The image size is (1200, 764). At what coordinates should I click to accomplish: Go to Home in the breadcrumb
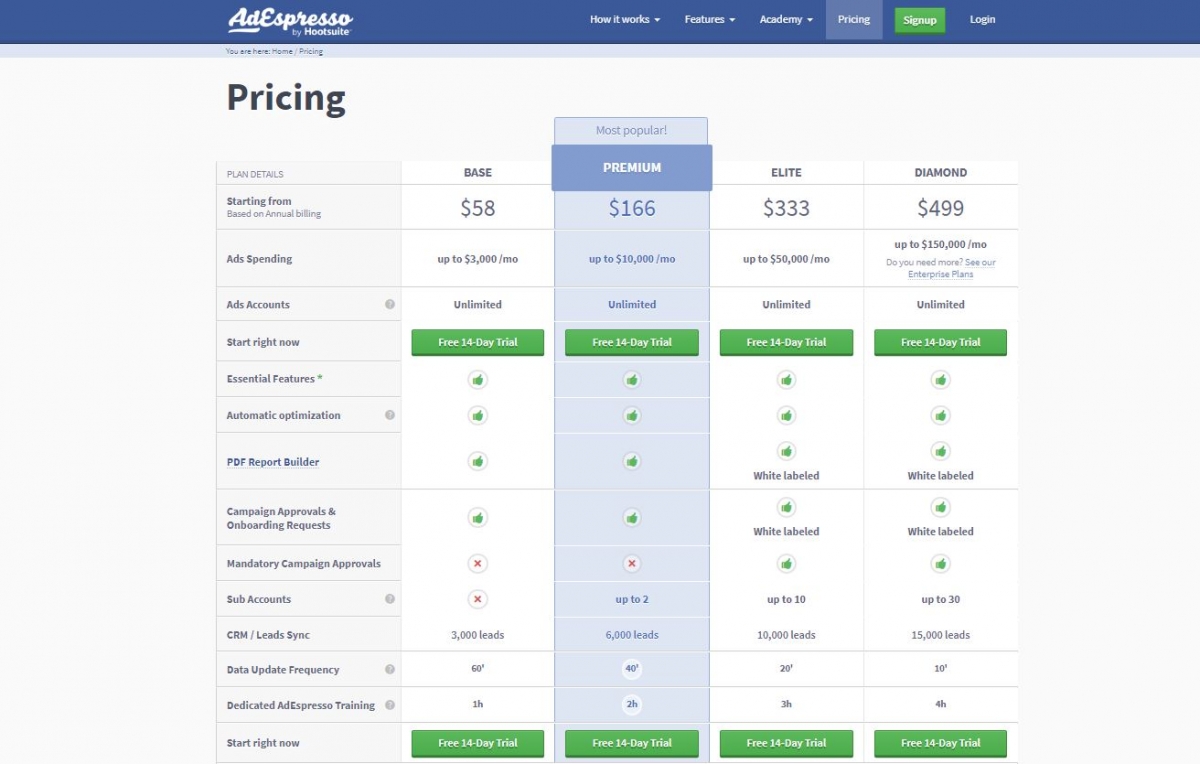(282, 51)
